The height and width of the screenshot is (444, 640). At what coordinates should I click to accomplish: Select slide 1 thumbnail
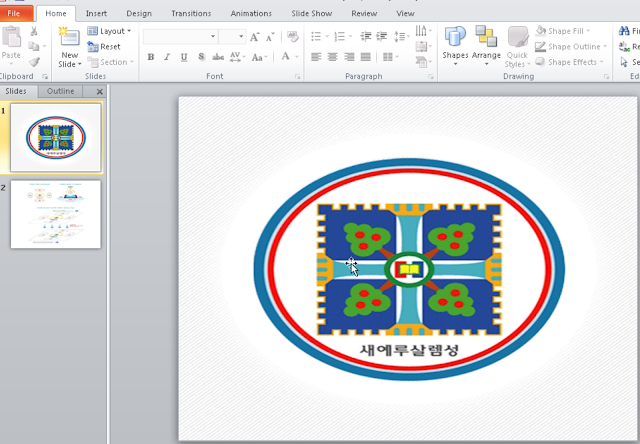point(56,137)
